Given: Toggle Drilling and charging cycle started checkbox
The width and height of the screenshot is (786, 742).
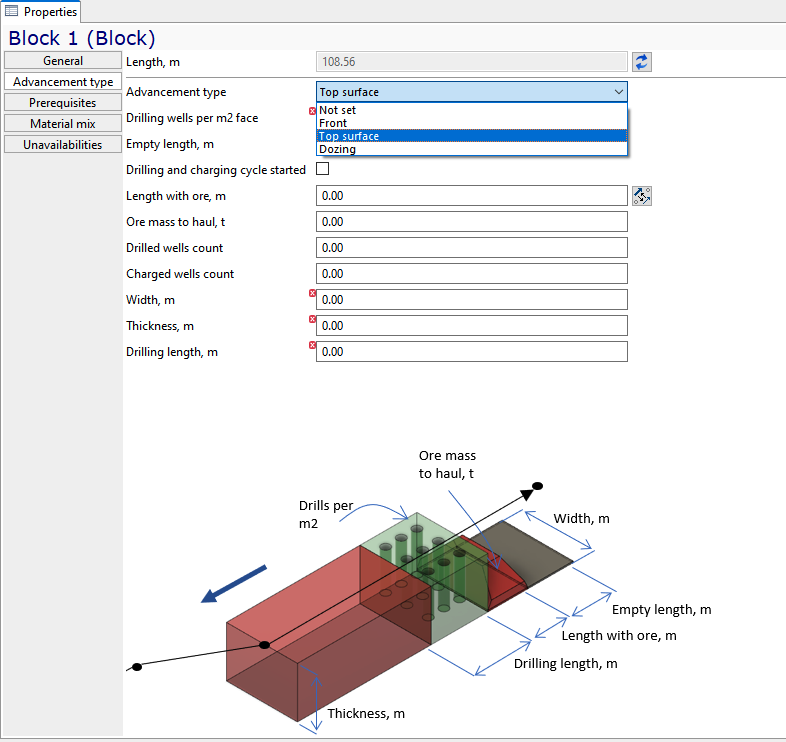Looking at the screenshot, I should click(323, 169).
